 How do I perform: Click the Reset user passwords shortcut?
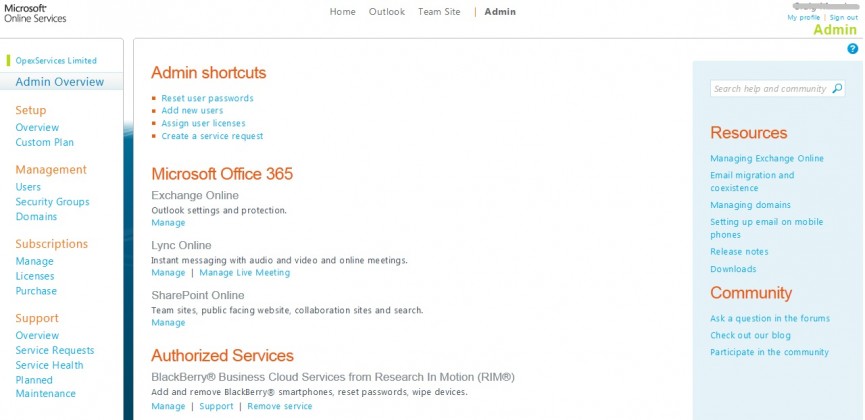pyautogui.click(x=207, y=98)
